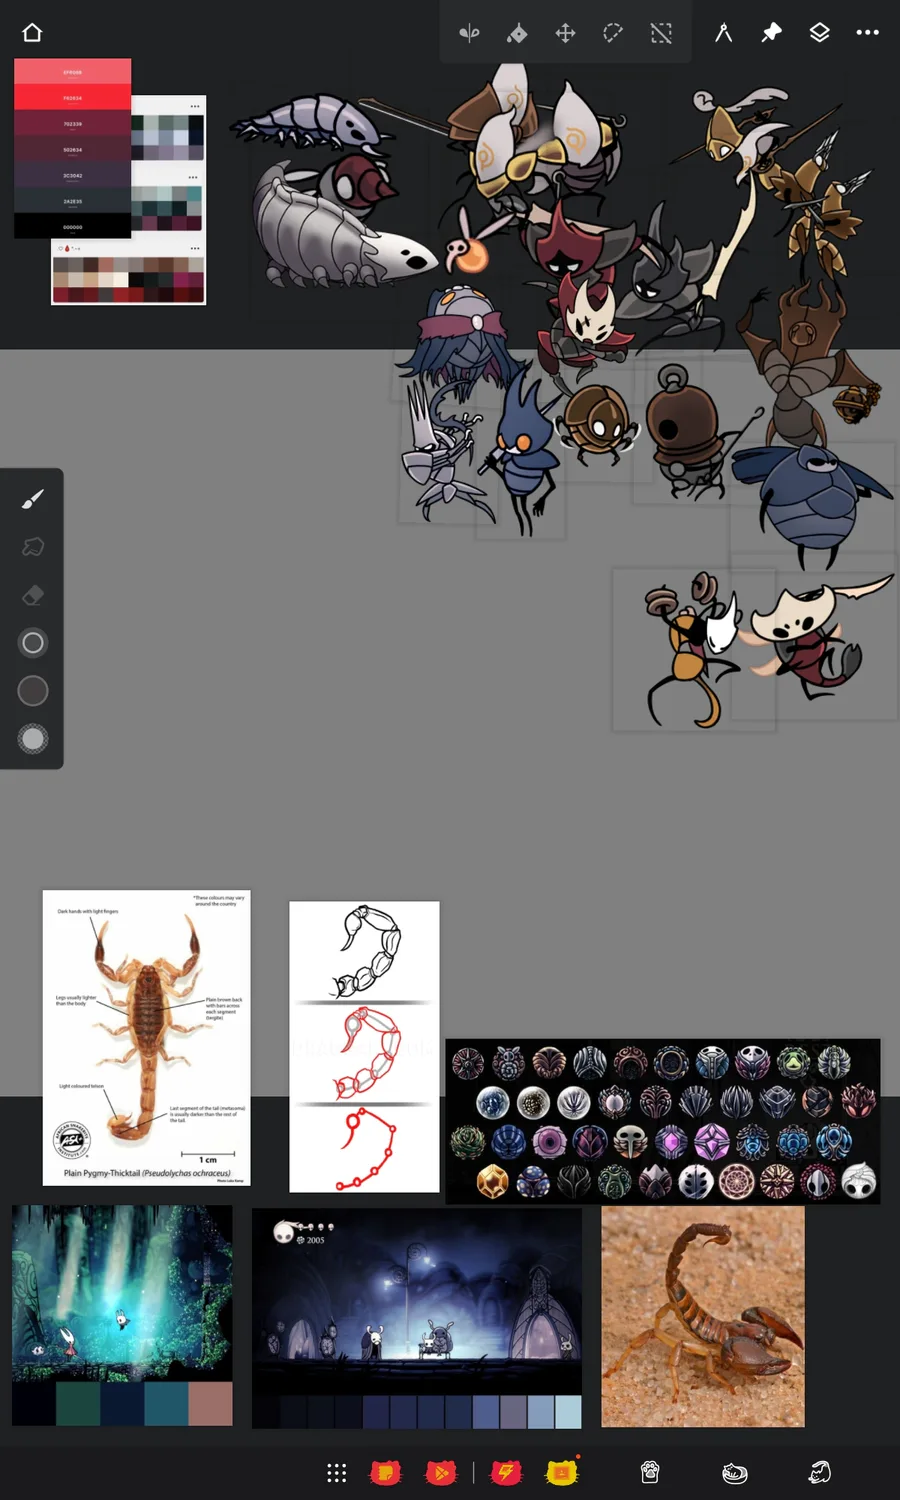Tap the scorpion on sand photo reference
The width and height of the screenshot is (900, 1500).
703,1316
